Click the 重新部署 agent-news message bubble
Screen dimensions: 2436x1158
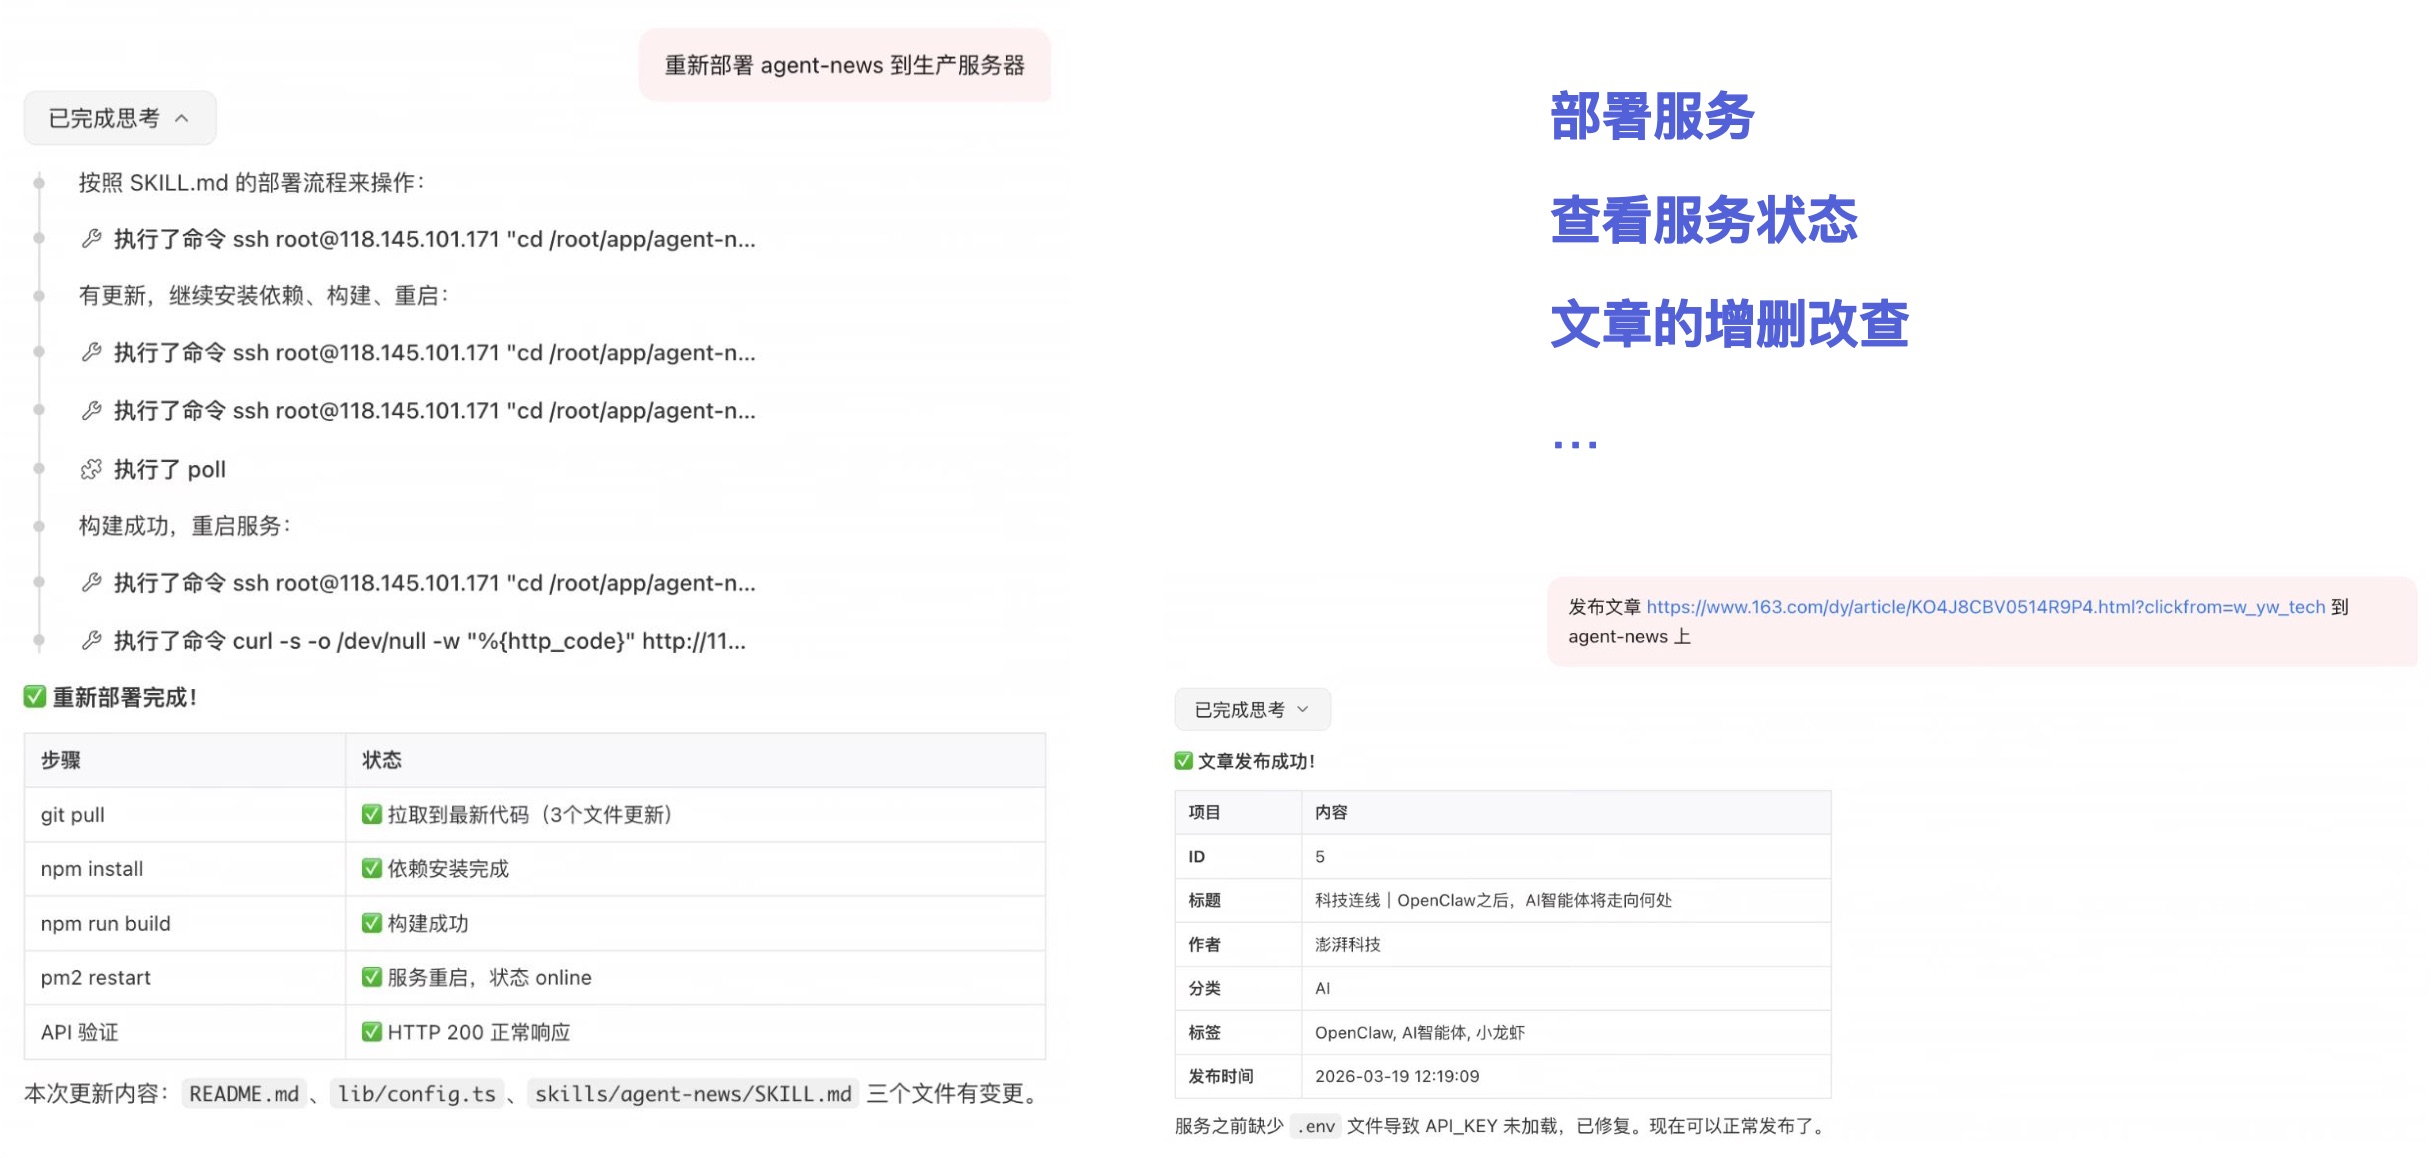tap(844, 65)
